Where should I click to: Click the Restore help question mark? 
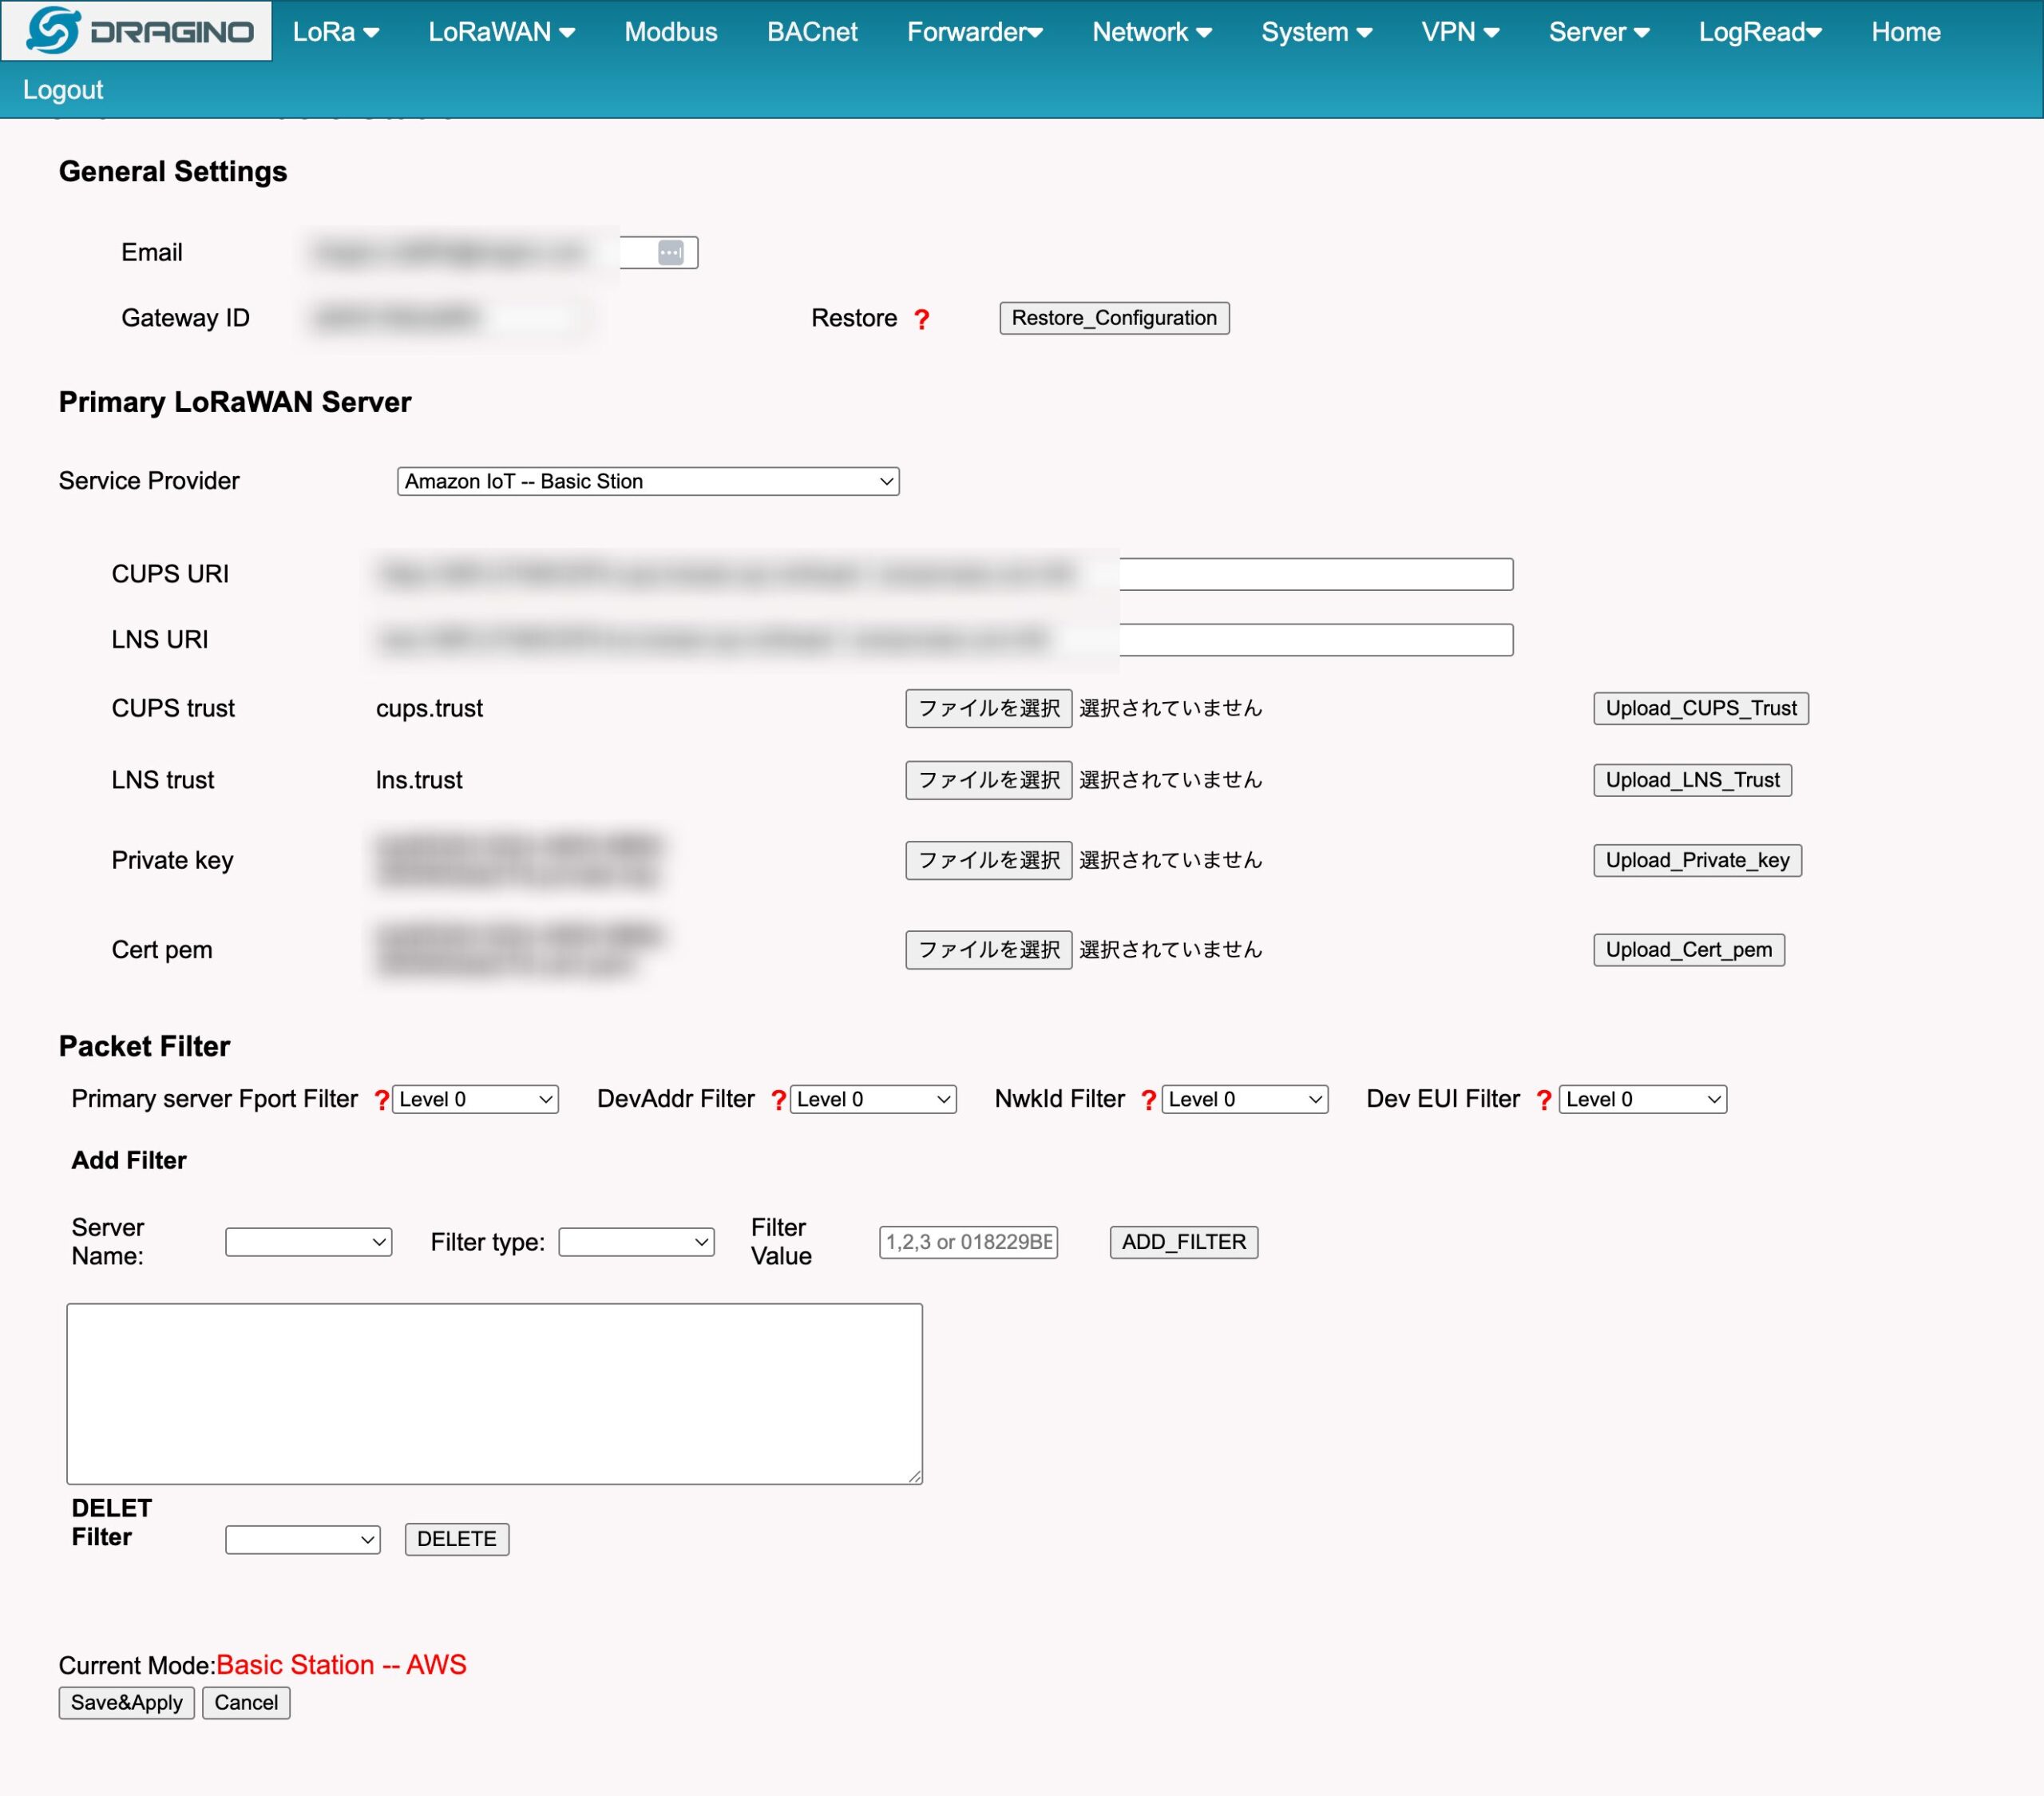pos(922,318)
